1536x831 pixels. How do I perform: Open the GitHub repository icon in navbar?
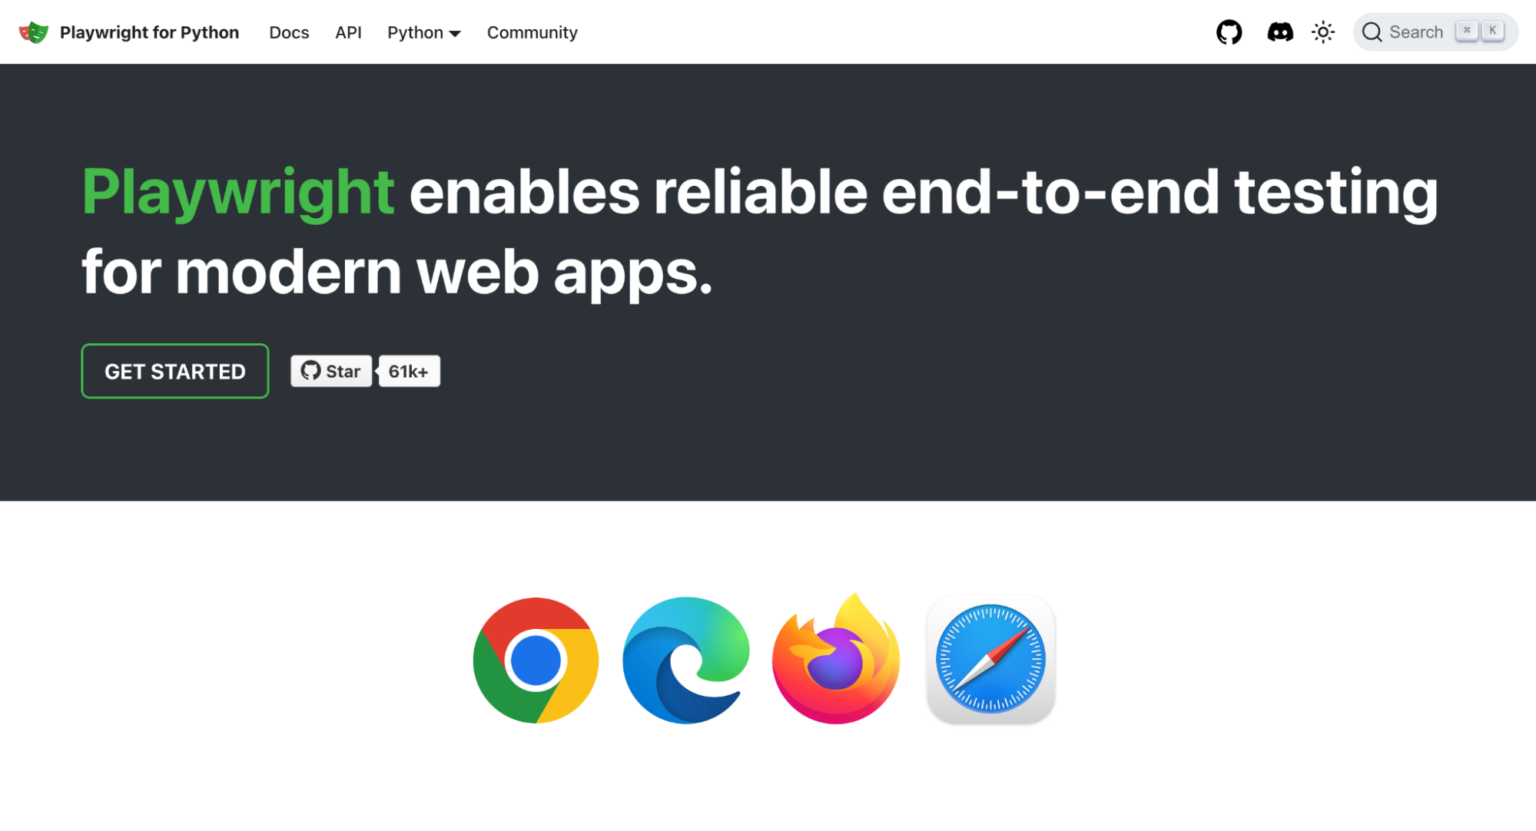point(1229,32)
